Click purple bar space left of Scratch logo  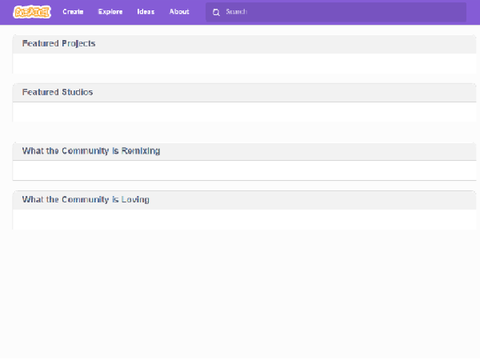pyautogui.click(x=6, y=12)
